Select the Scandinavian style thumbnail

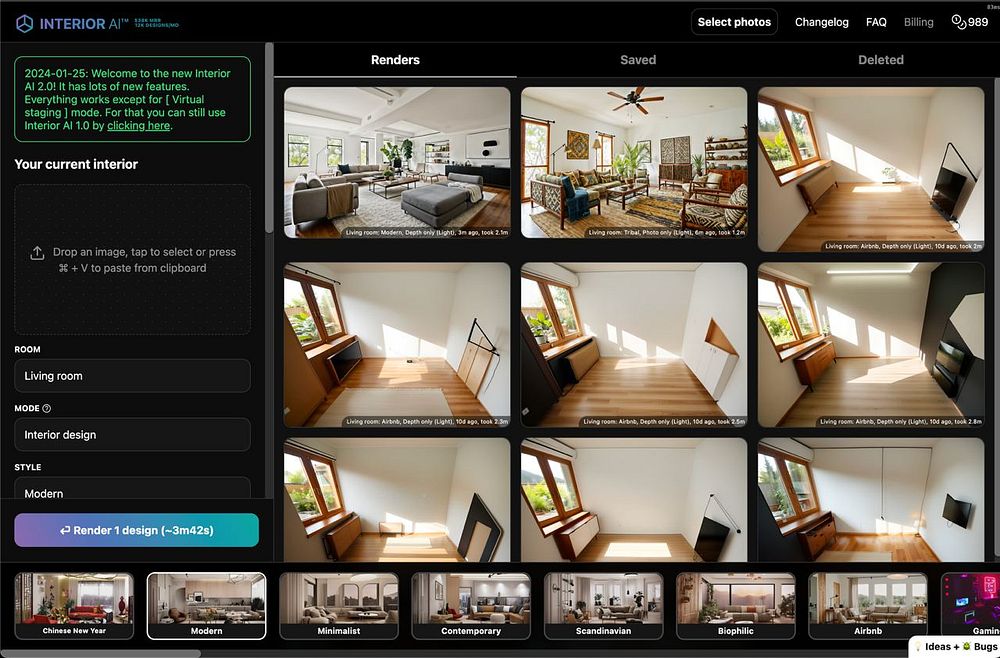tap(603, 606)
